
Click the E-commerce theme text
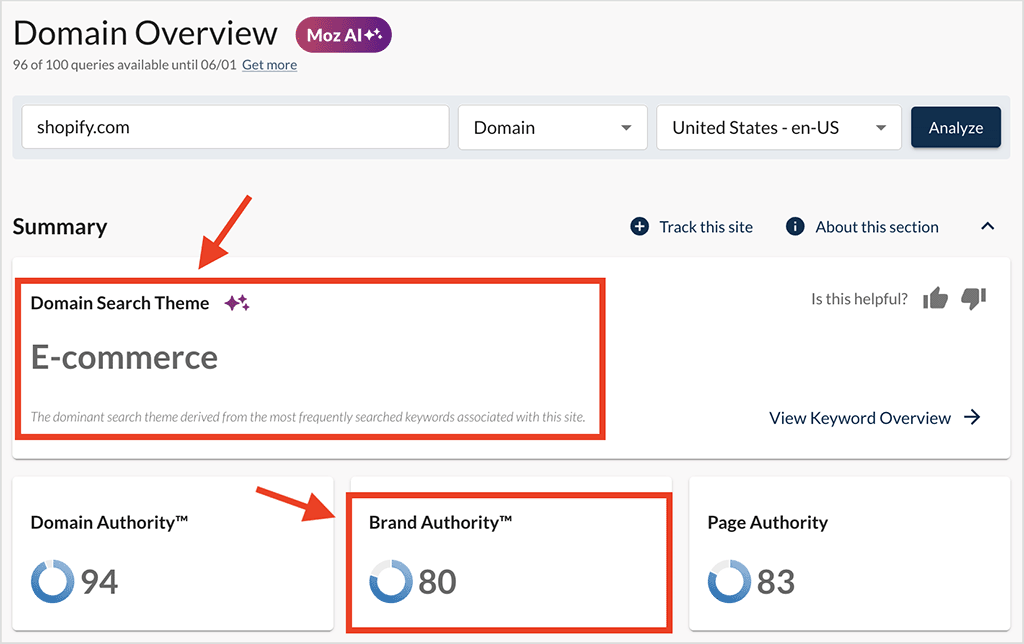124,357
